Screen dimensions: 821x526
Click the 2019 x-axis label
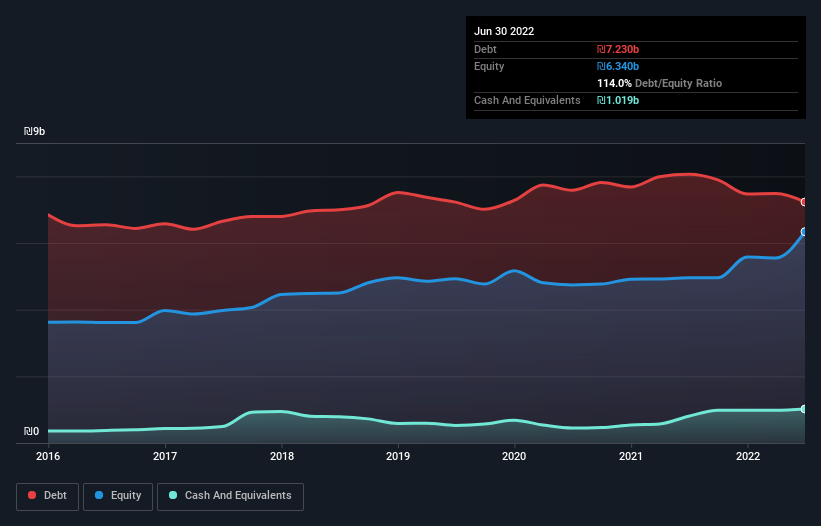[398, 456]
